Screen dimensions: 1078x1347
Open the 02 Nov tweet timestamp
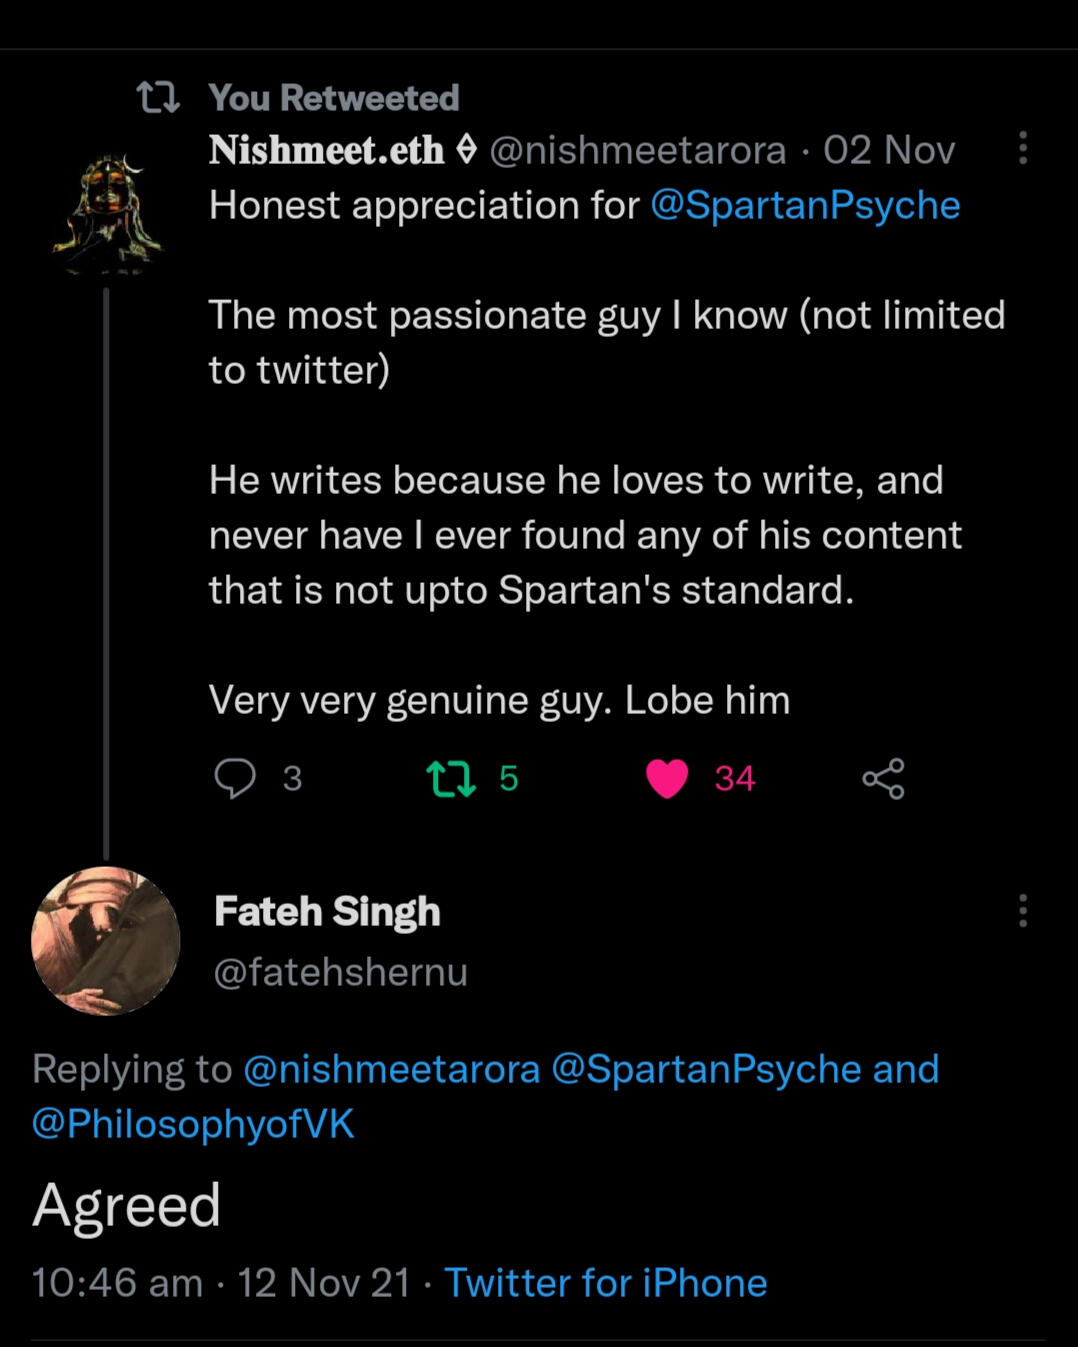[x=888, y=150]
